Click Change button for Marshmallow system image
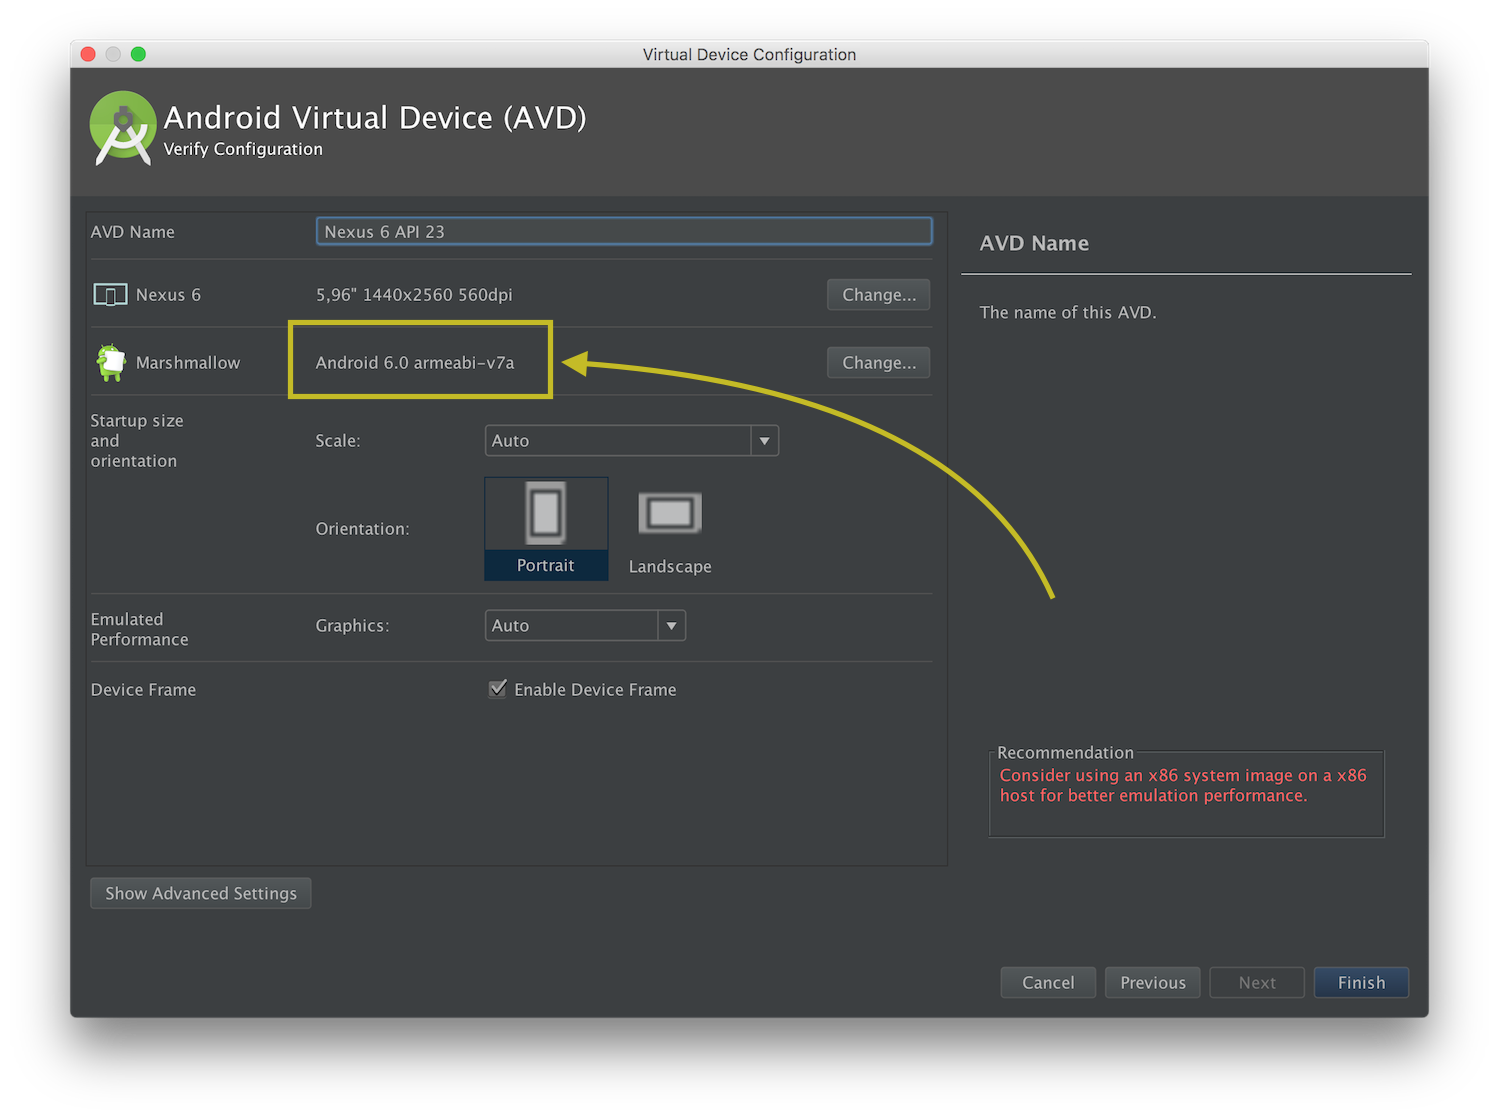 click(x=879, y=363)
